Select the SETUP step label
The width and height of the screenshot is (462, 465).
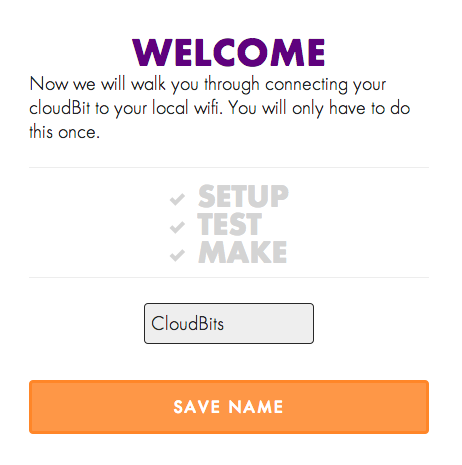pos(243,196)
